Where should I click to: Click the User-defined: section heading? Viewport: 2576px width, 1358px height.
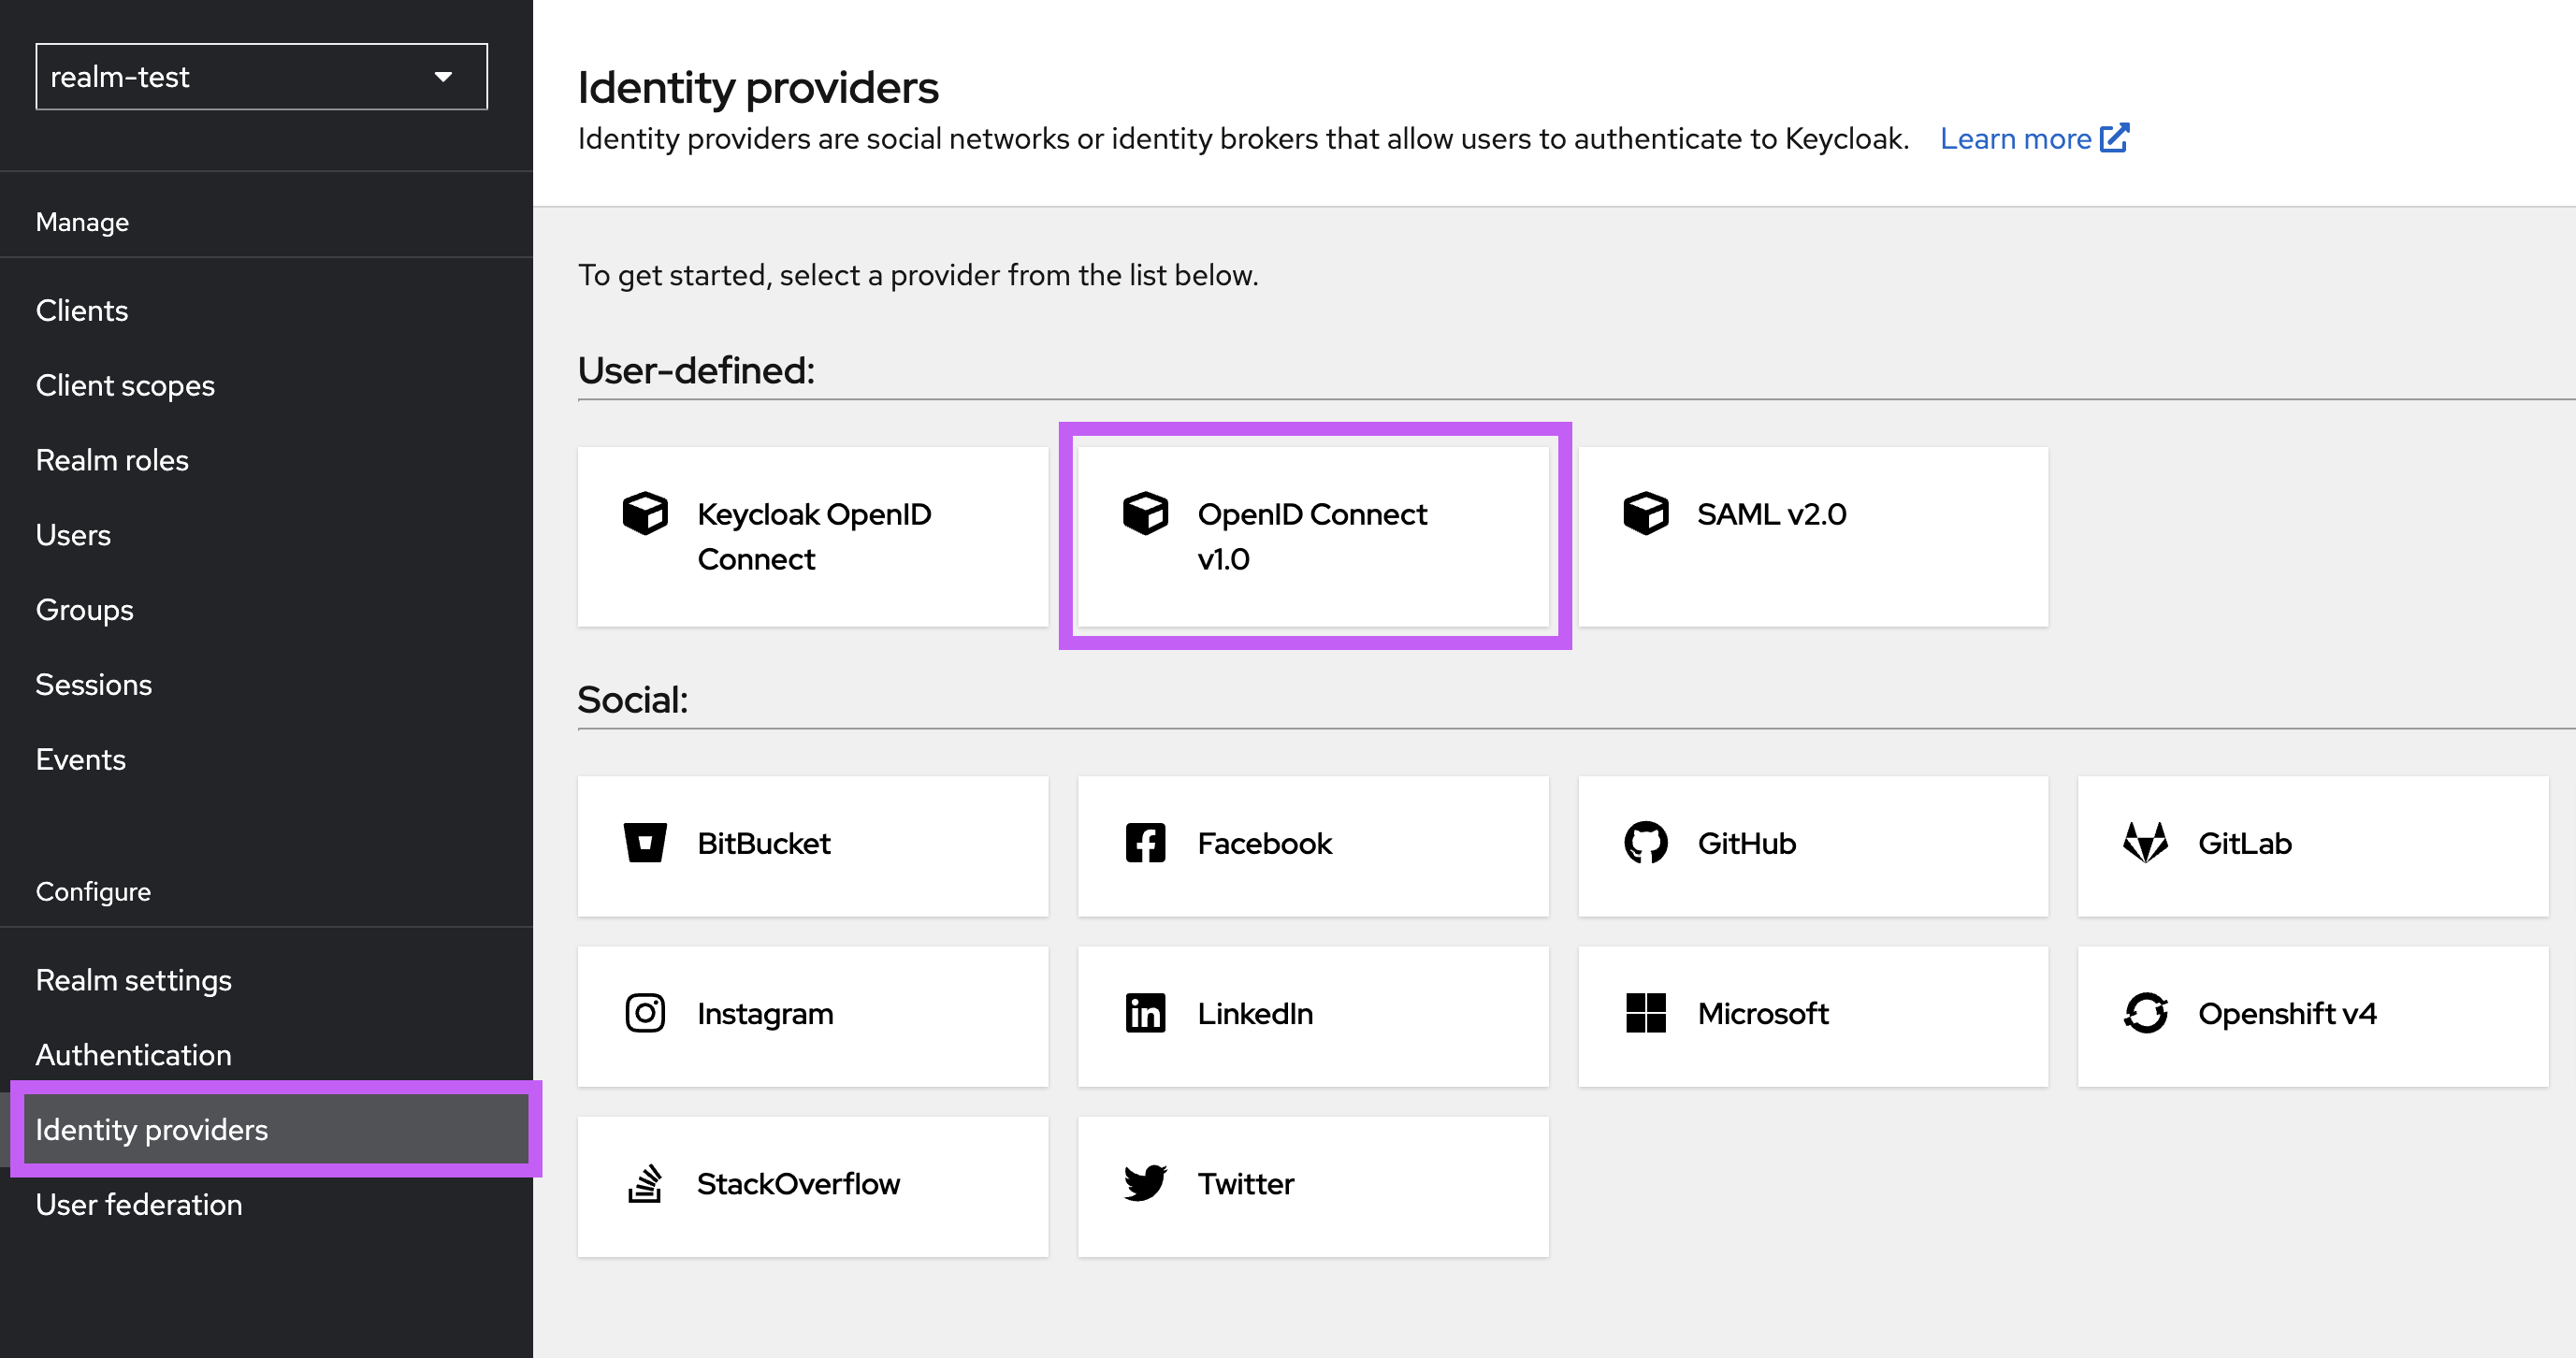click(x=696, y=371)
